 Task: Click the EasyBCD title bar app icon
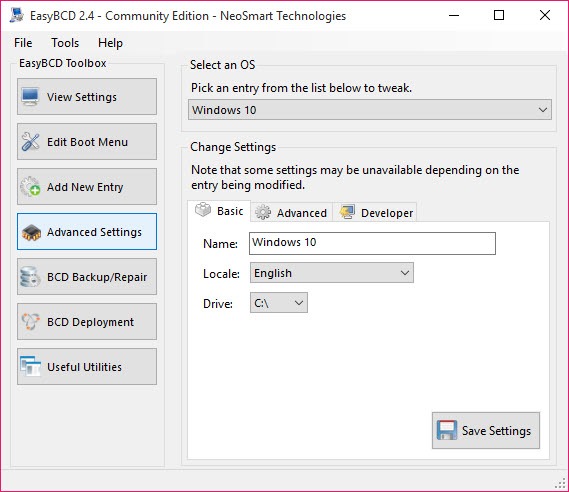tap(17, 16)
